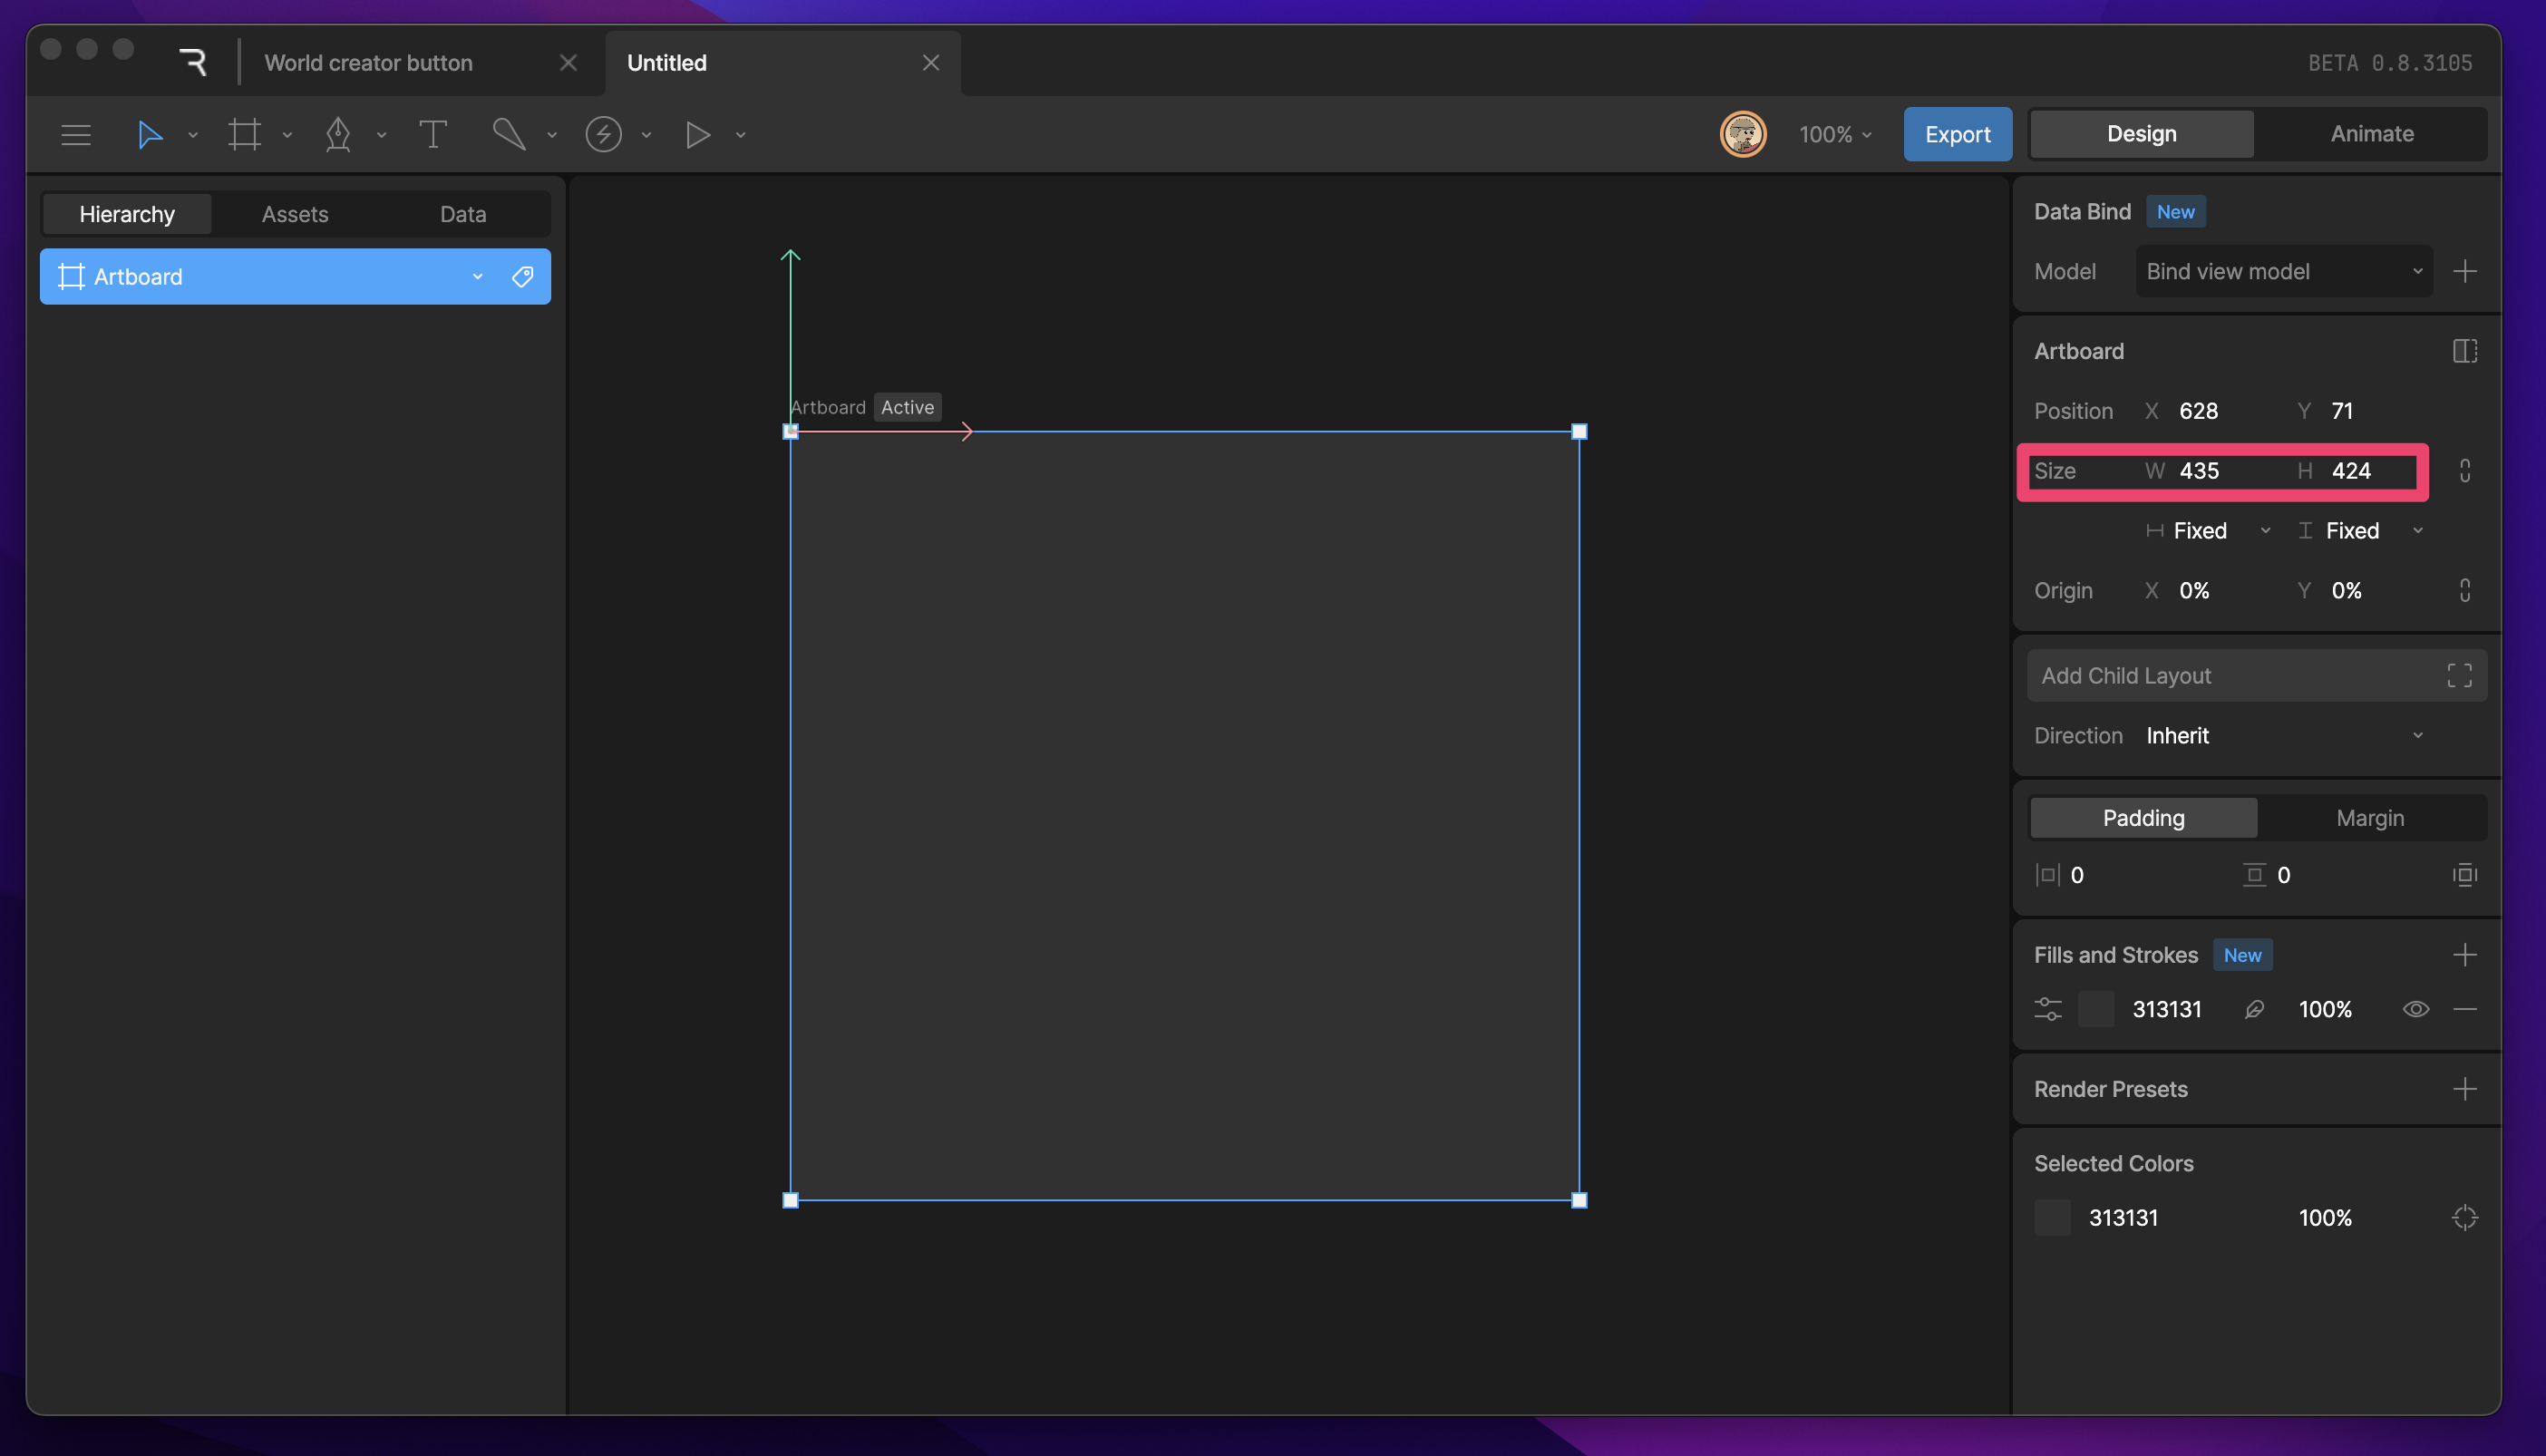Click the 313131 fill color swatch
Viewport: 2546px width, 1456px height.
2096,1009
